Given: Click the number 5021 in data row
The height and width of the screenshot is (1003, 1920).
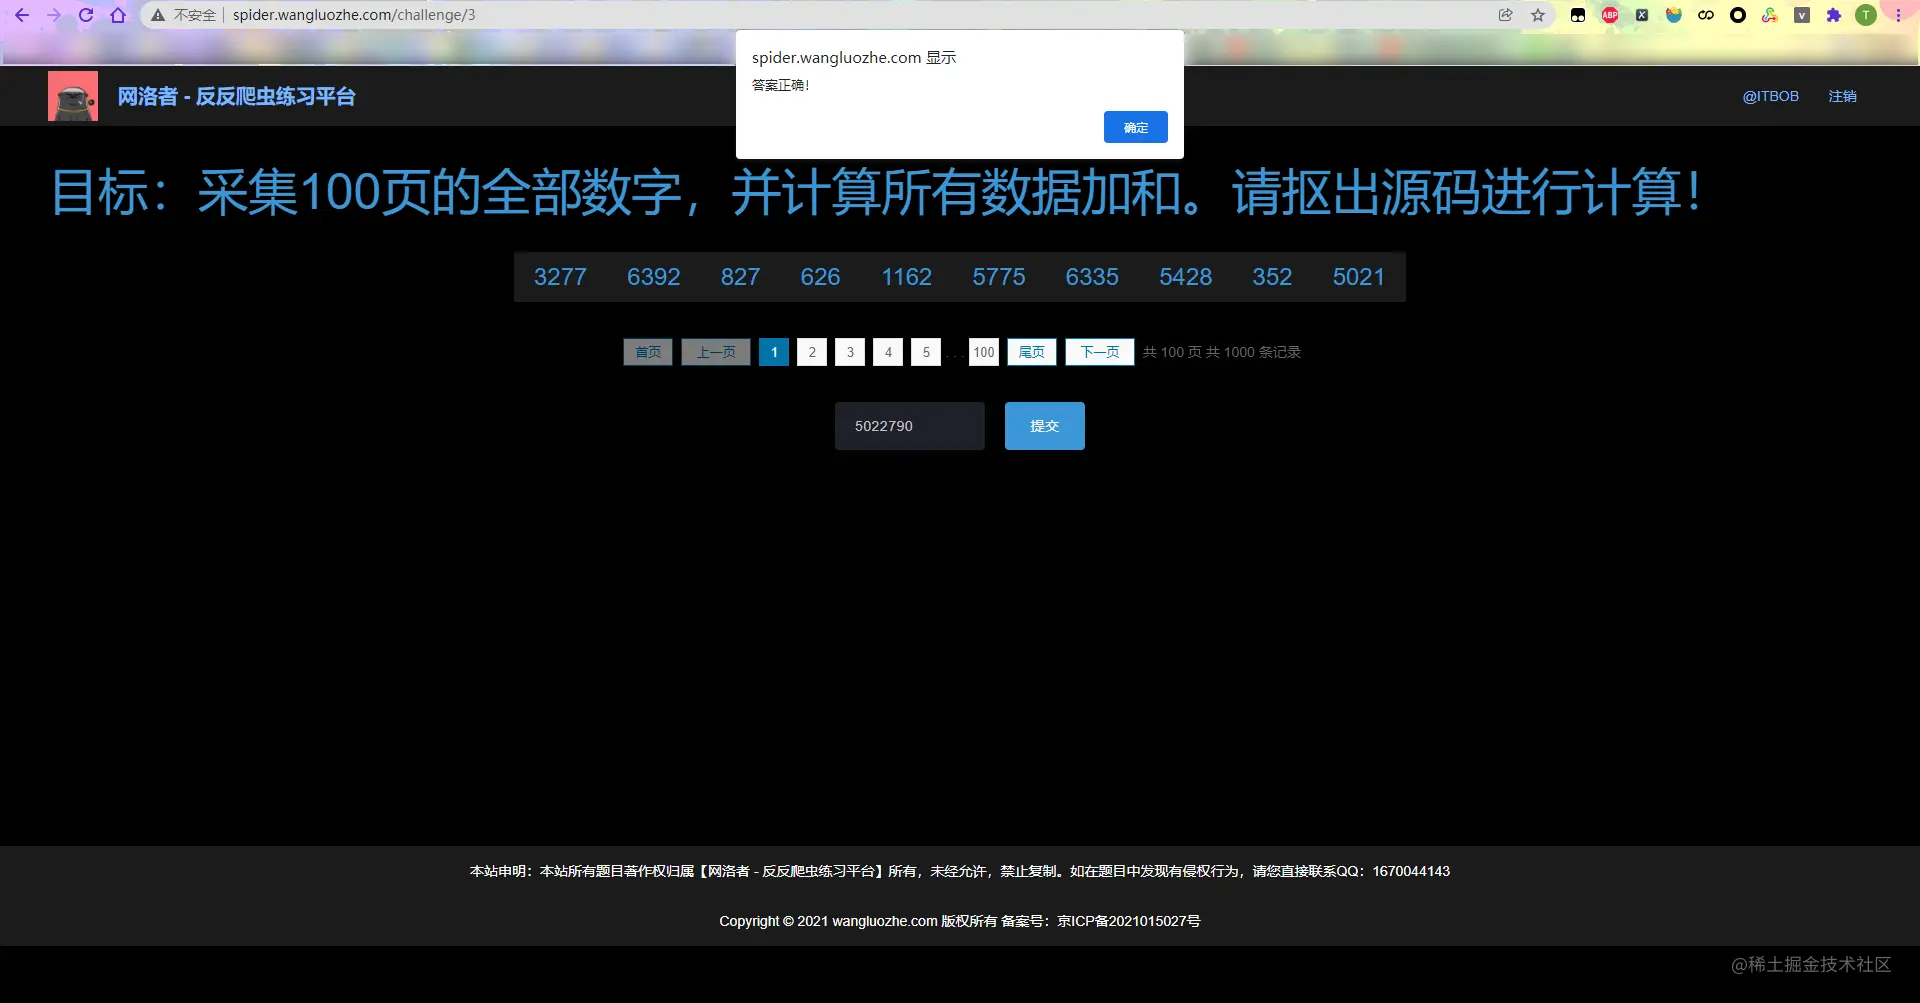Looking at the screenshot, I should tap(1359, 277).
